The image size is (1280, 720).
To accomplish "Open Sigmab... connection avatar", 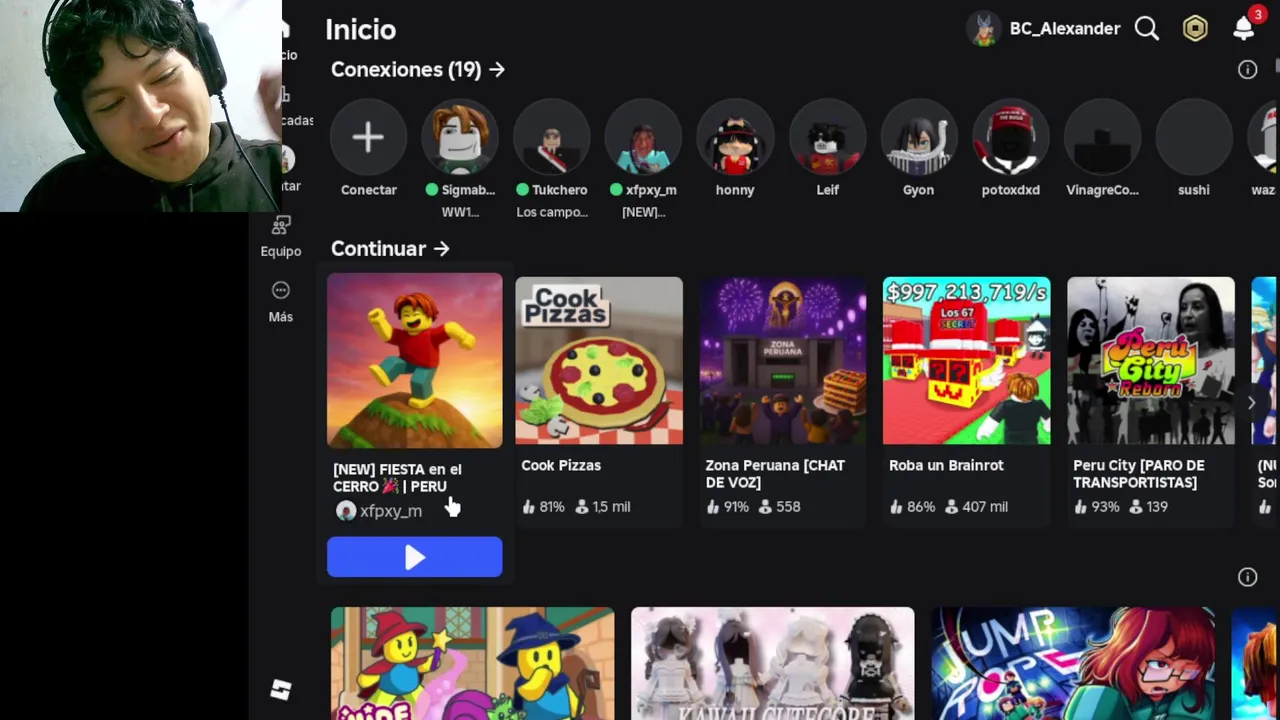I will (460, 137).
